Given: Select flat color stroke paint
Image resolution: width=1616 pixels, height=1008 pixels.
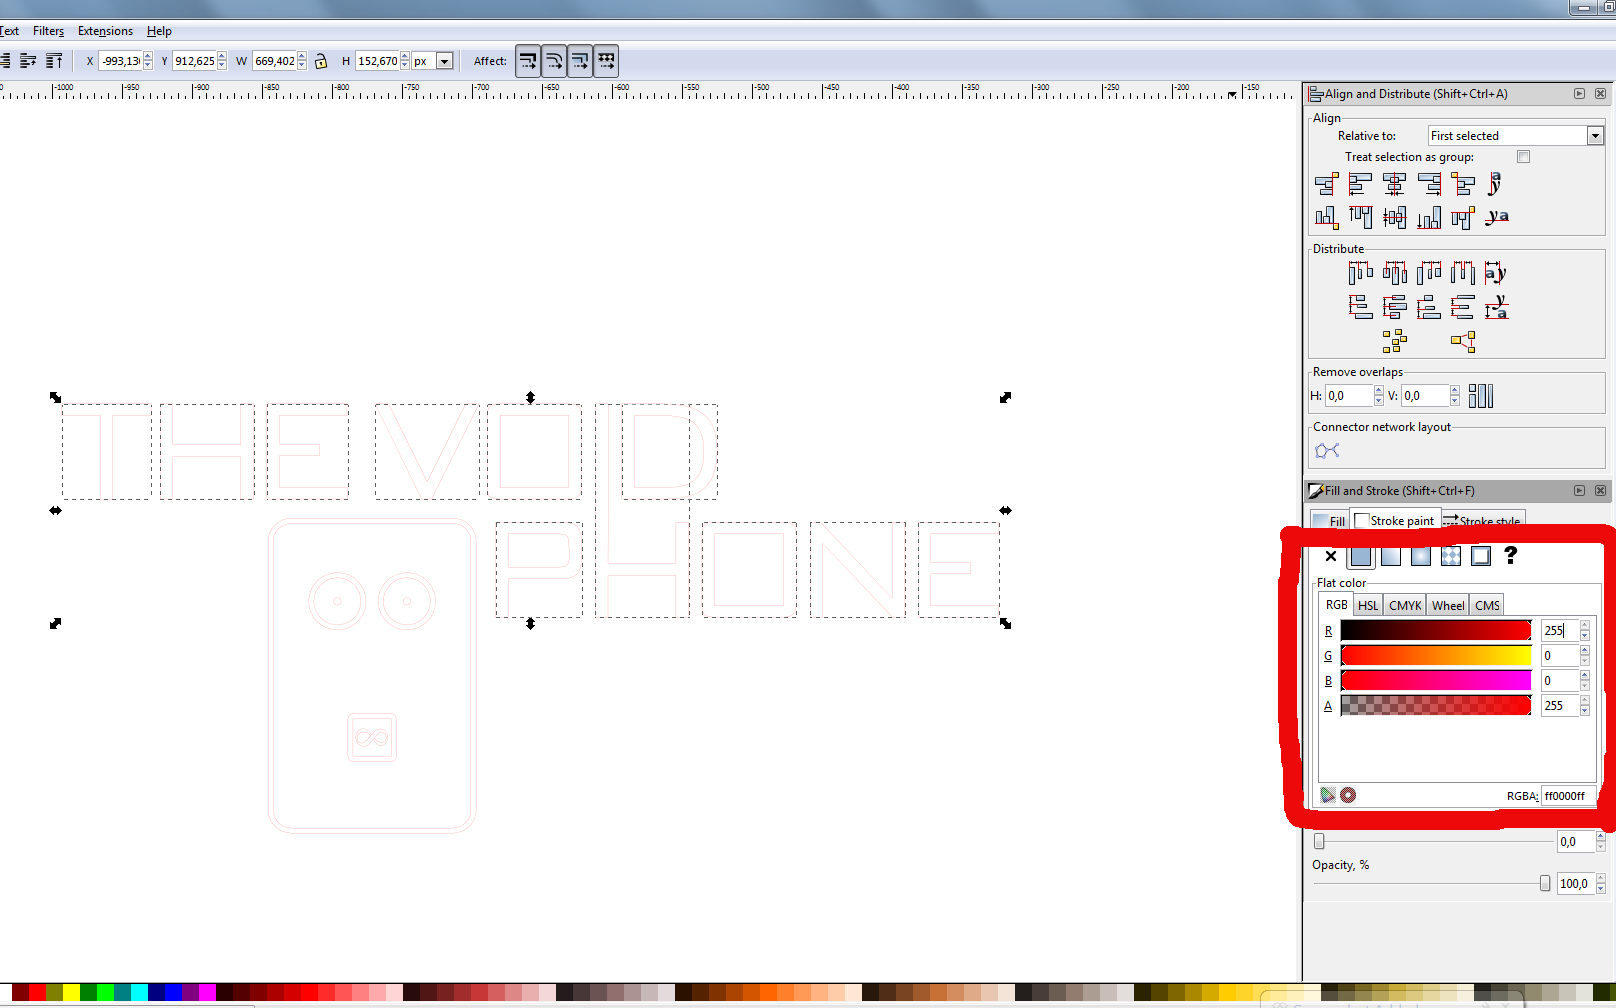Looking at the screenshot, I should [x=1361, y=556].
